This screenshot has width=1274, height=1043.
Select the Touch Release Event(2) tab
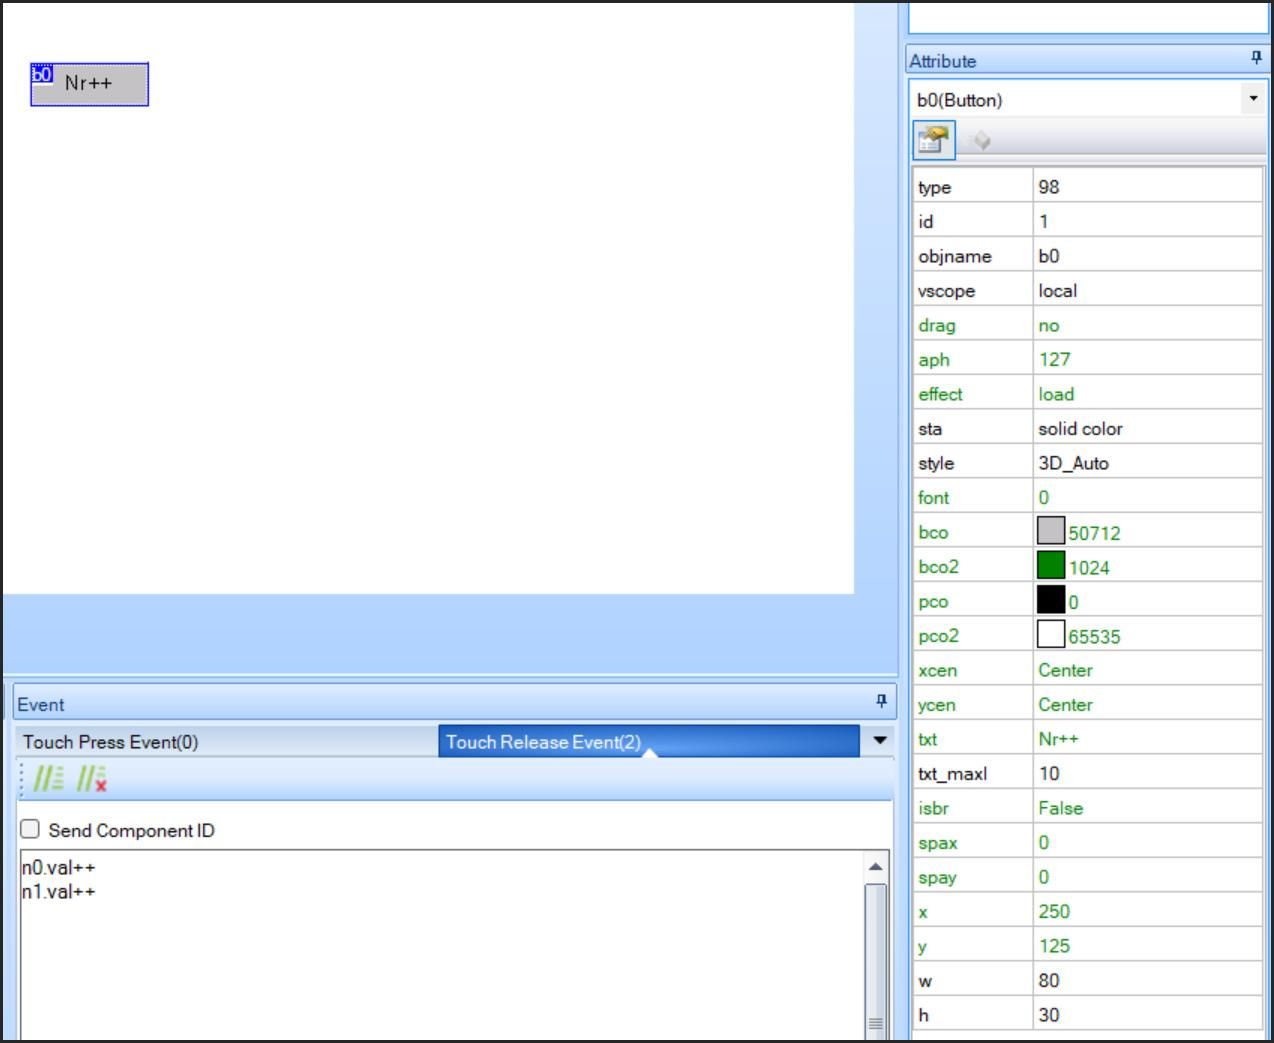click(648, 742)
